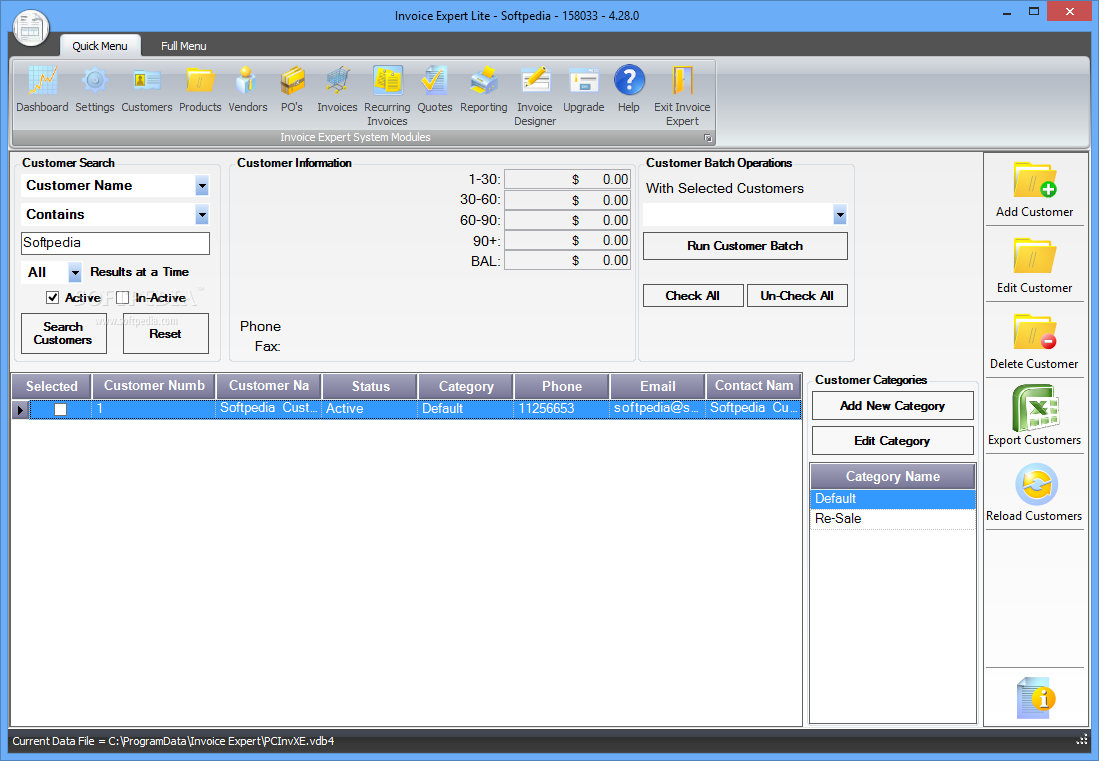Open the Invoices module
The width and height of the screenshot is (1099, 761).
[x=337, y=88]
